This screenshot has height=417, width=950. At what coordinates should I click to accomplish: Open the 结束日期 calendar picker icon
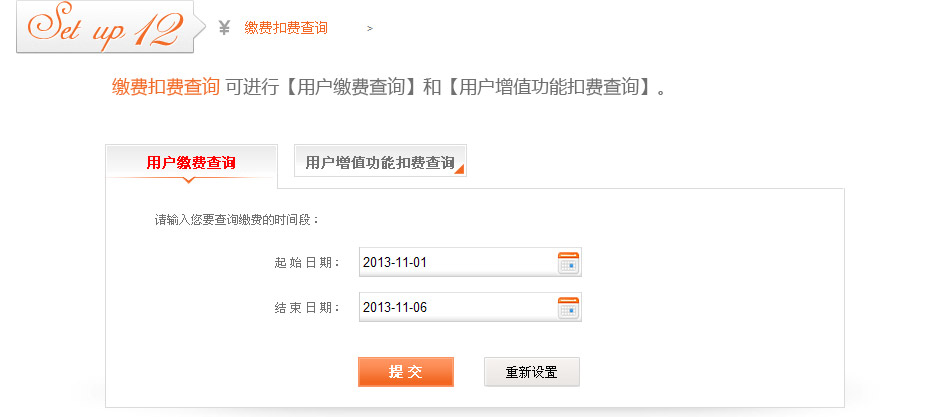[568, 307]
